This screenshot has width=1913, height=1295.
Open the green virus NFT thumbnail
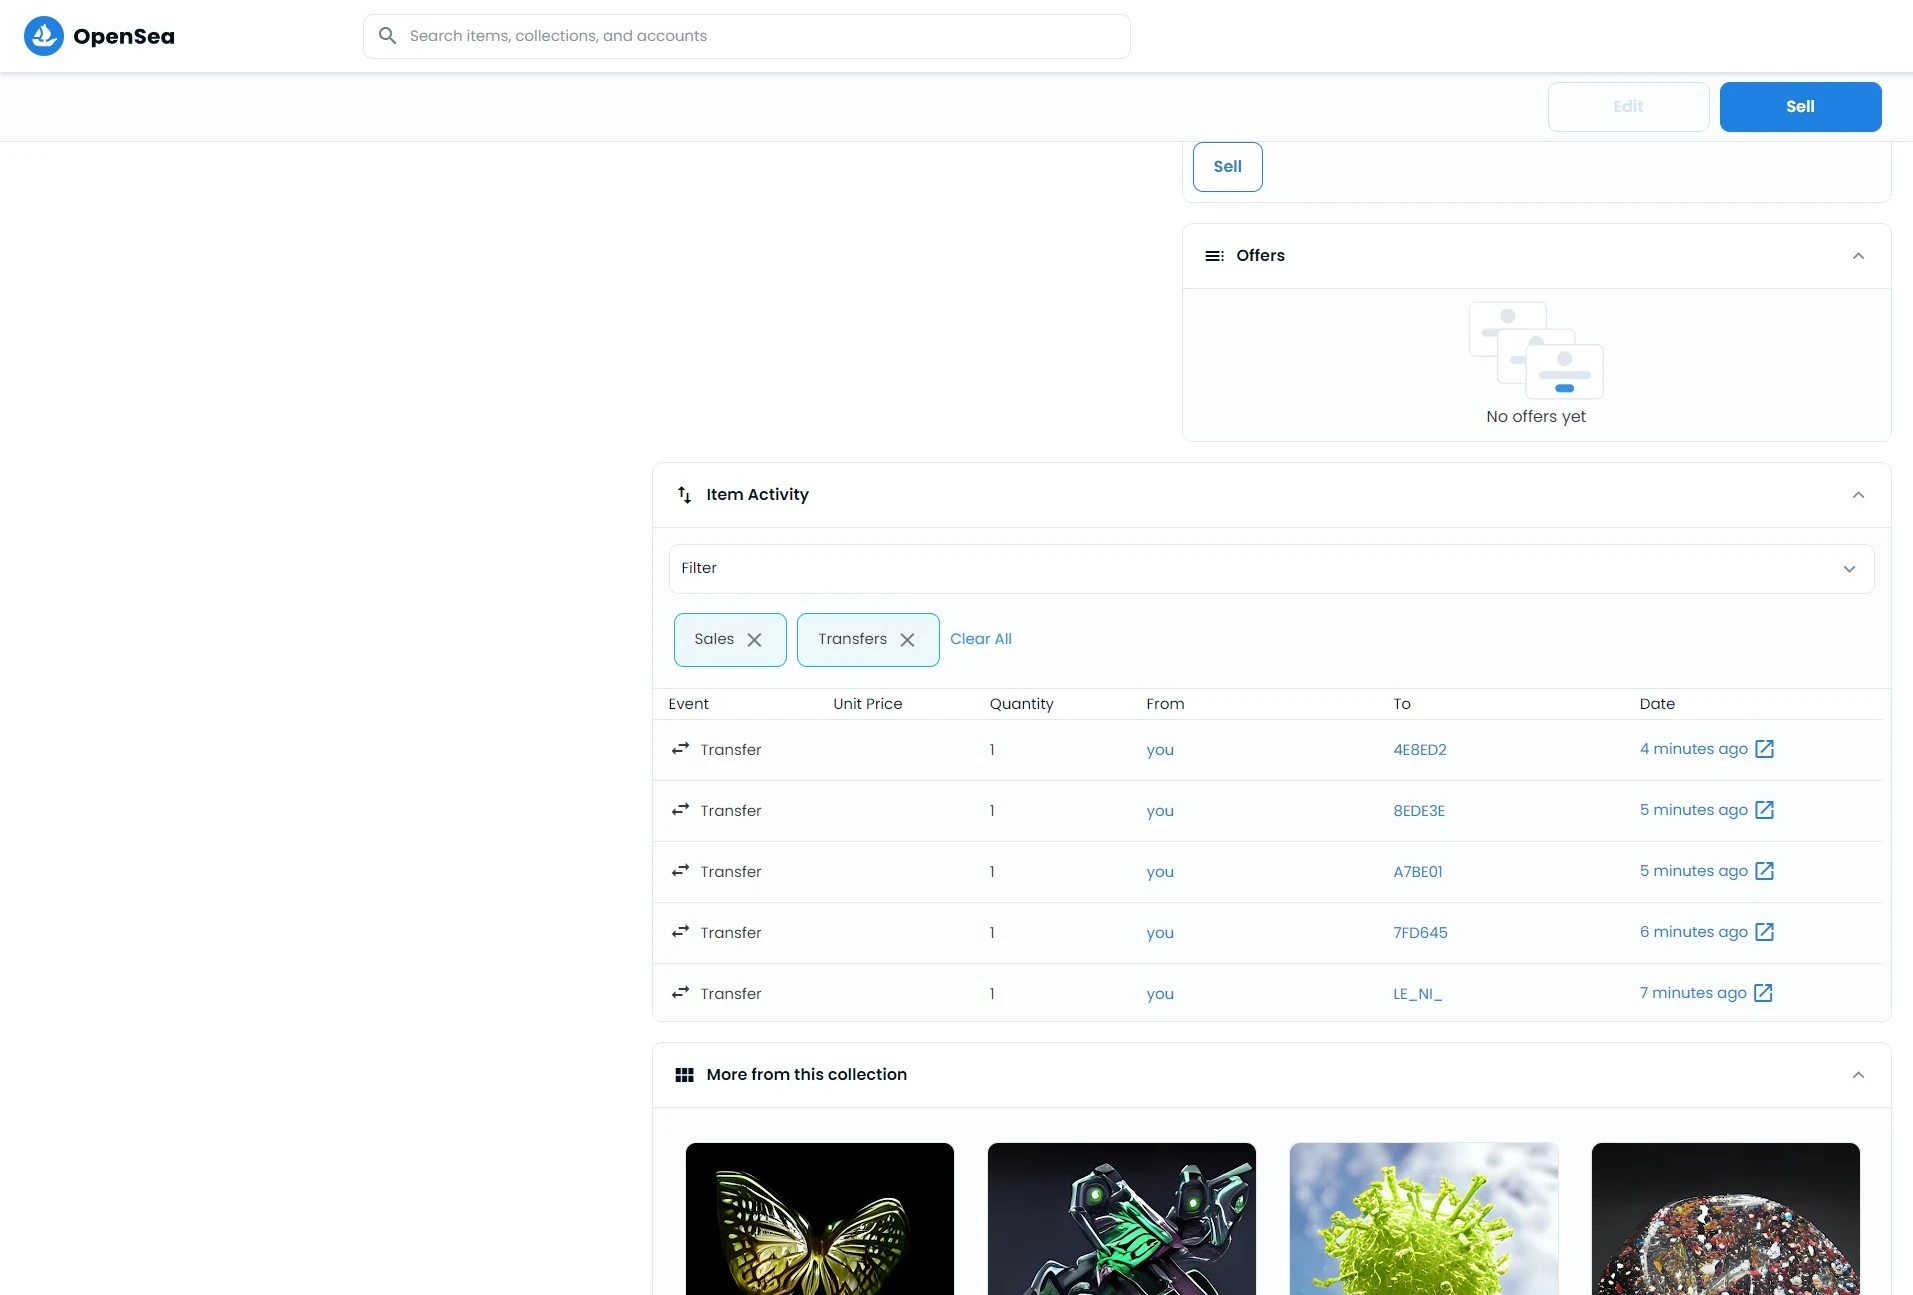[x=1423, y=1219]
